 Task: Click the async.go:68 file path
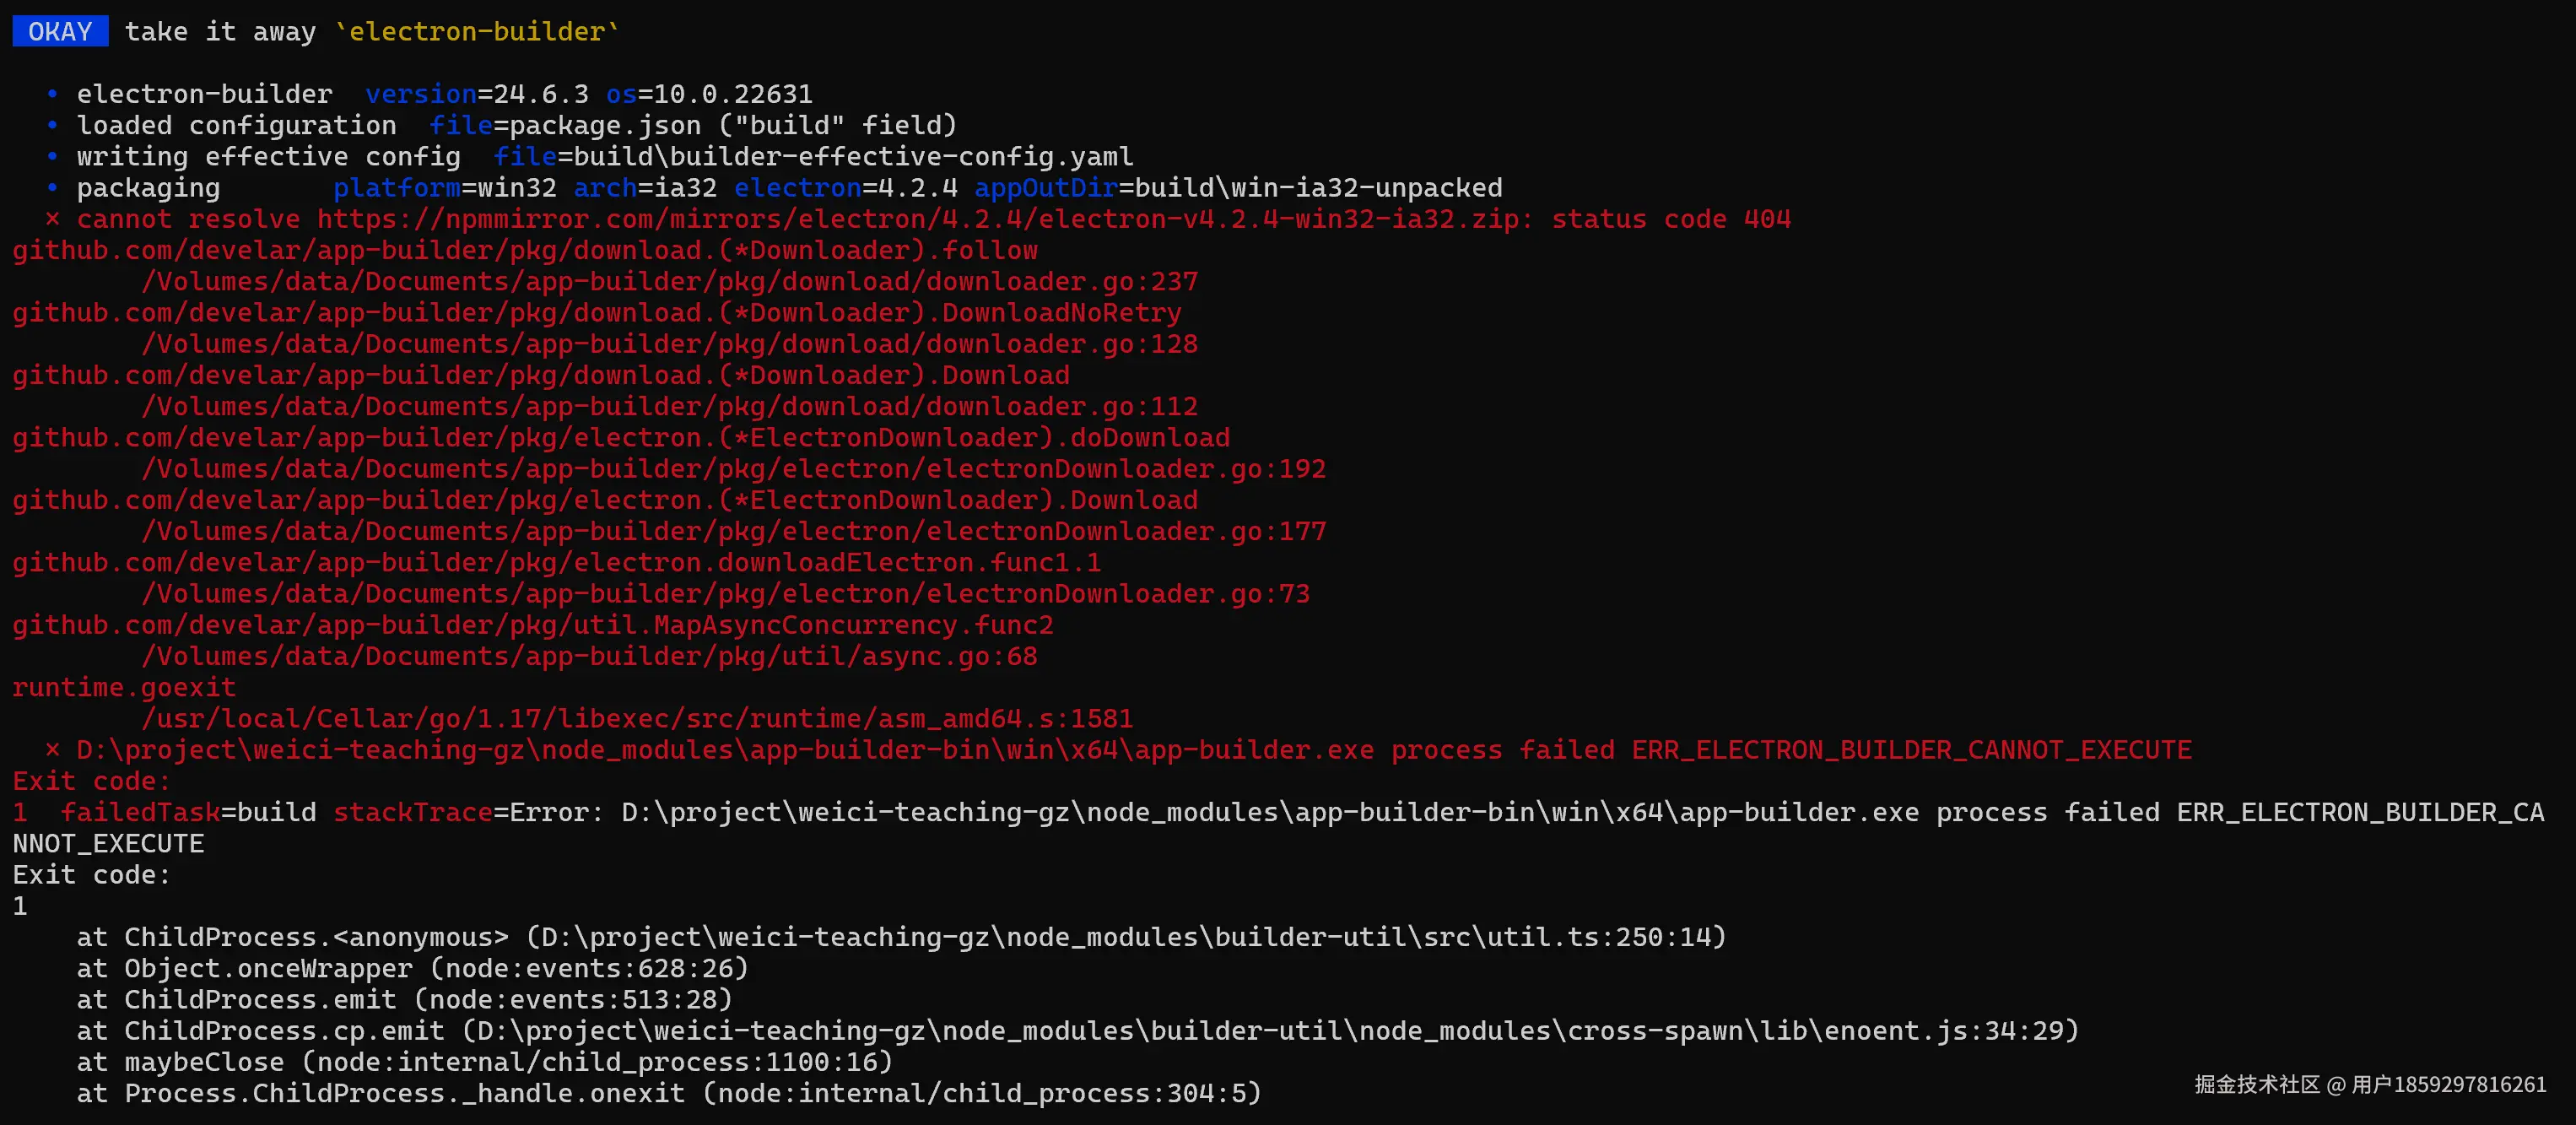(589, 656)
